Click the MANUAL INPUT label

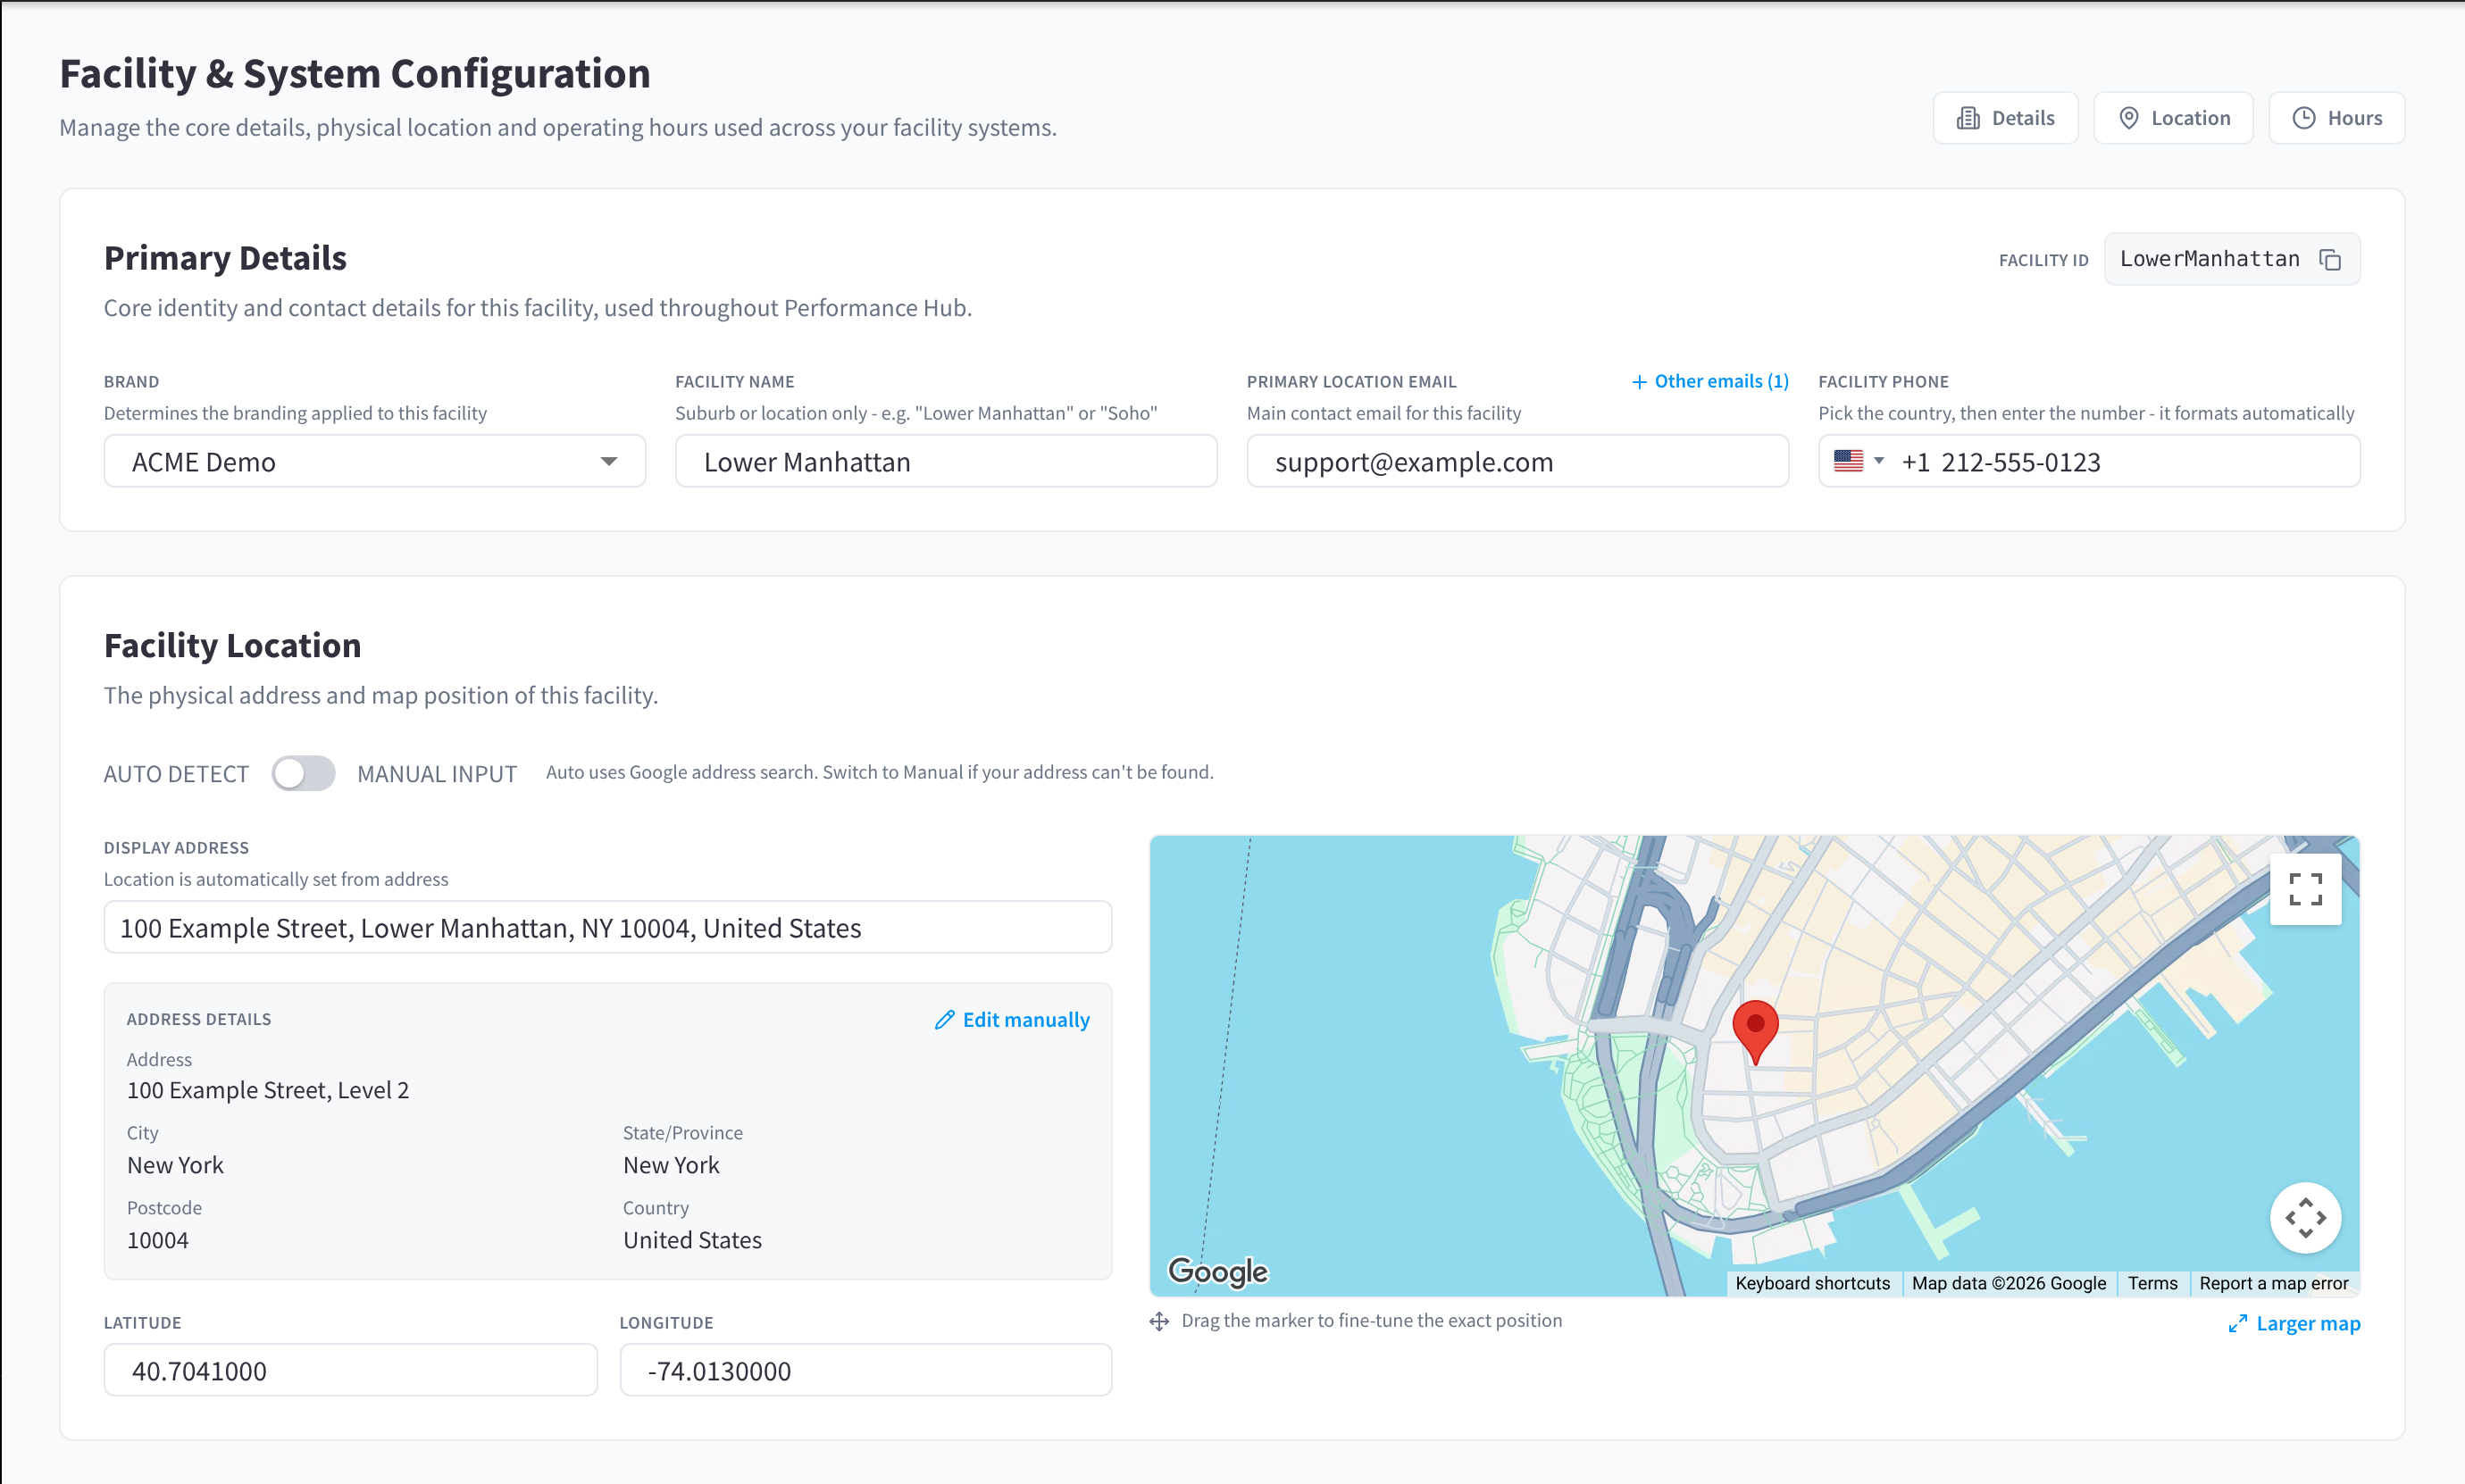pos(437,774)
